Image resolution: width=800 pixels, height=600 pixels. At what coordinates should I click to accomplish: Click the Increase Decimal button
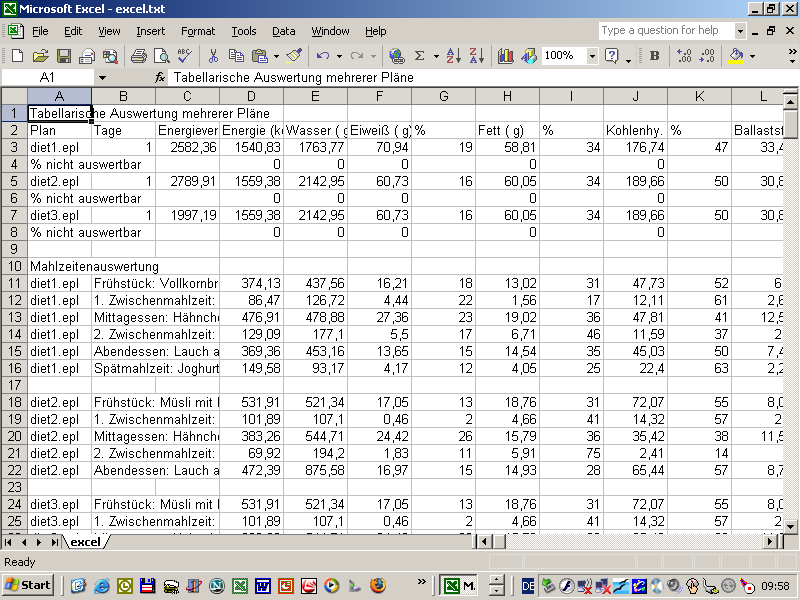pyautogui.click(x=684, y=56)
